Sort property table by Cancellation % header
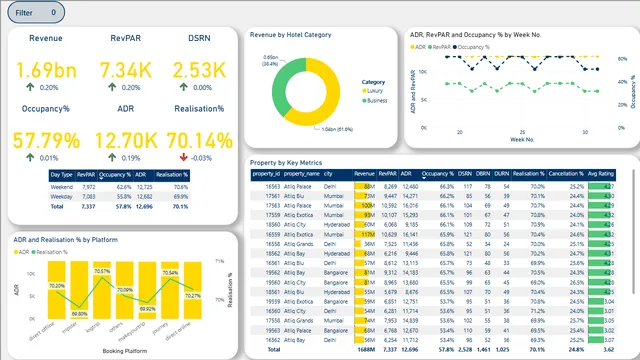This screenshot has width=640, height=360. pos(566,174)
